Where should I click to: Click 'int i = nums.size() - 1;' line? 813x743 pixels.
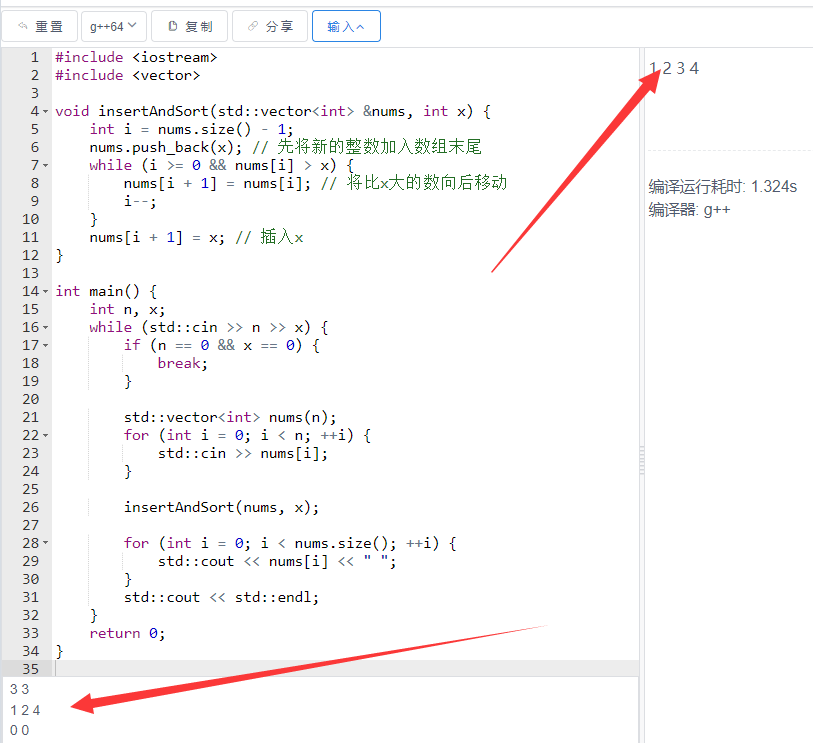point(191,129)
